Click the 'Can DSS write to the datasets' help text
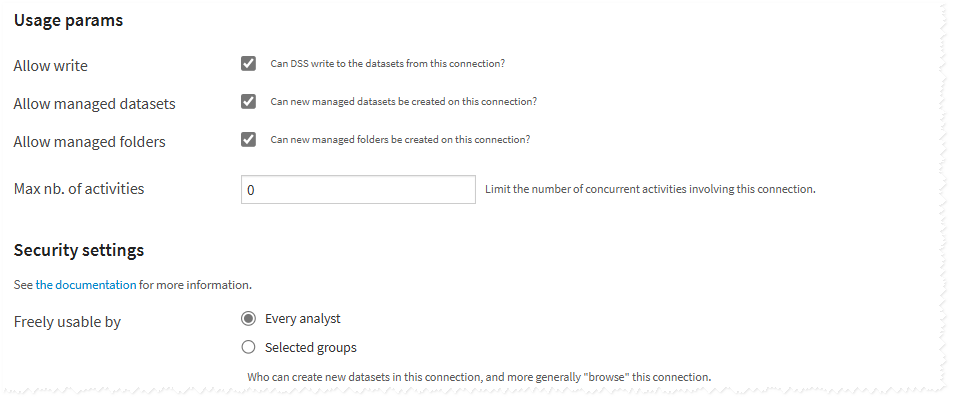This screenshot has height=403, width=956. [x=387, y=64]
